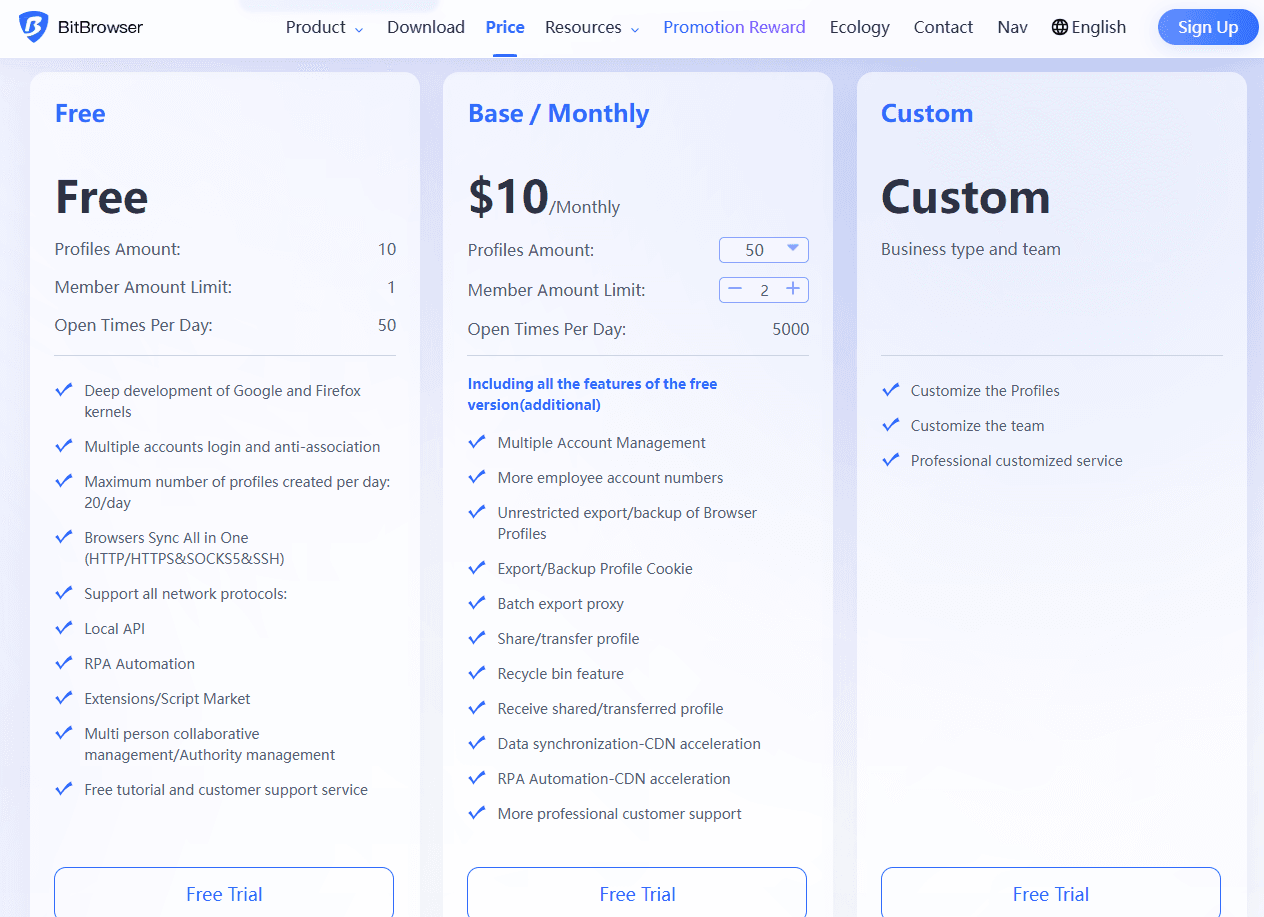Click checkmark icon beside Local API
Viewport: 1264px width, 917px height.
pos(64,628)
